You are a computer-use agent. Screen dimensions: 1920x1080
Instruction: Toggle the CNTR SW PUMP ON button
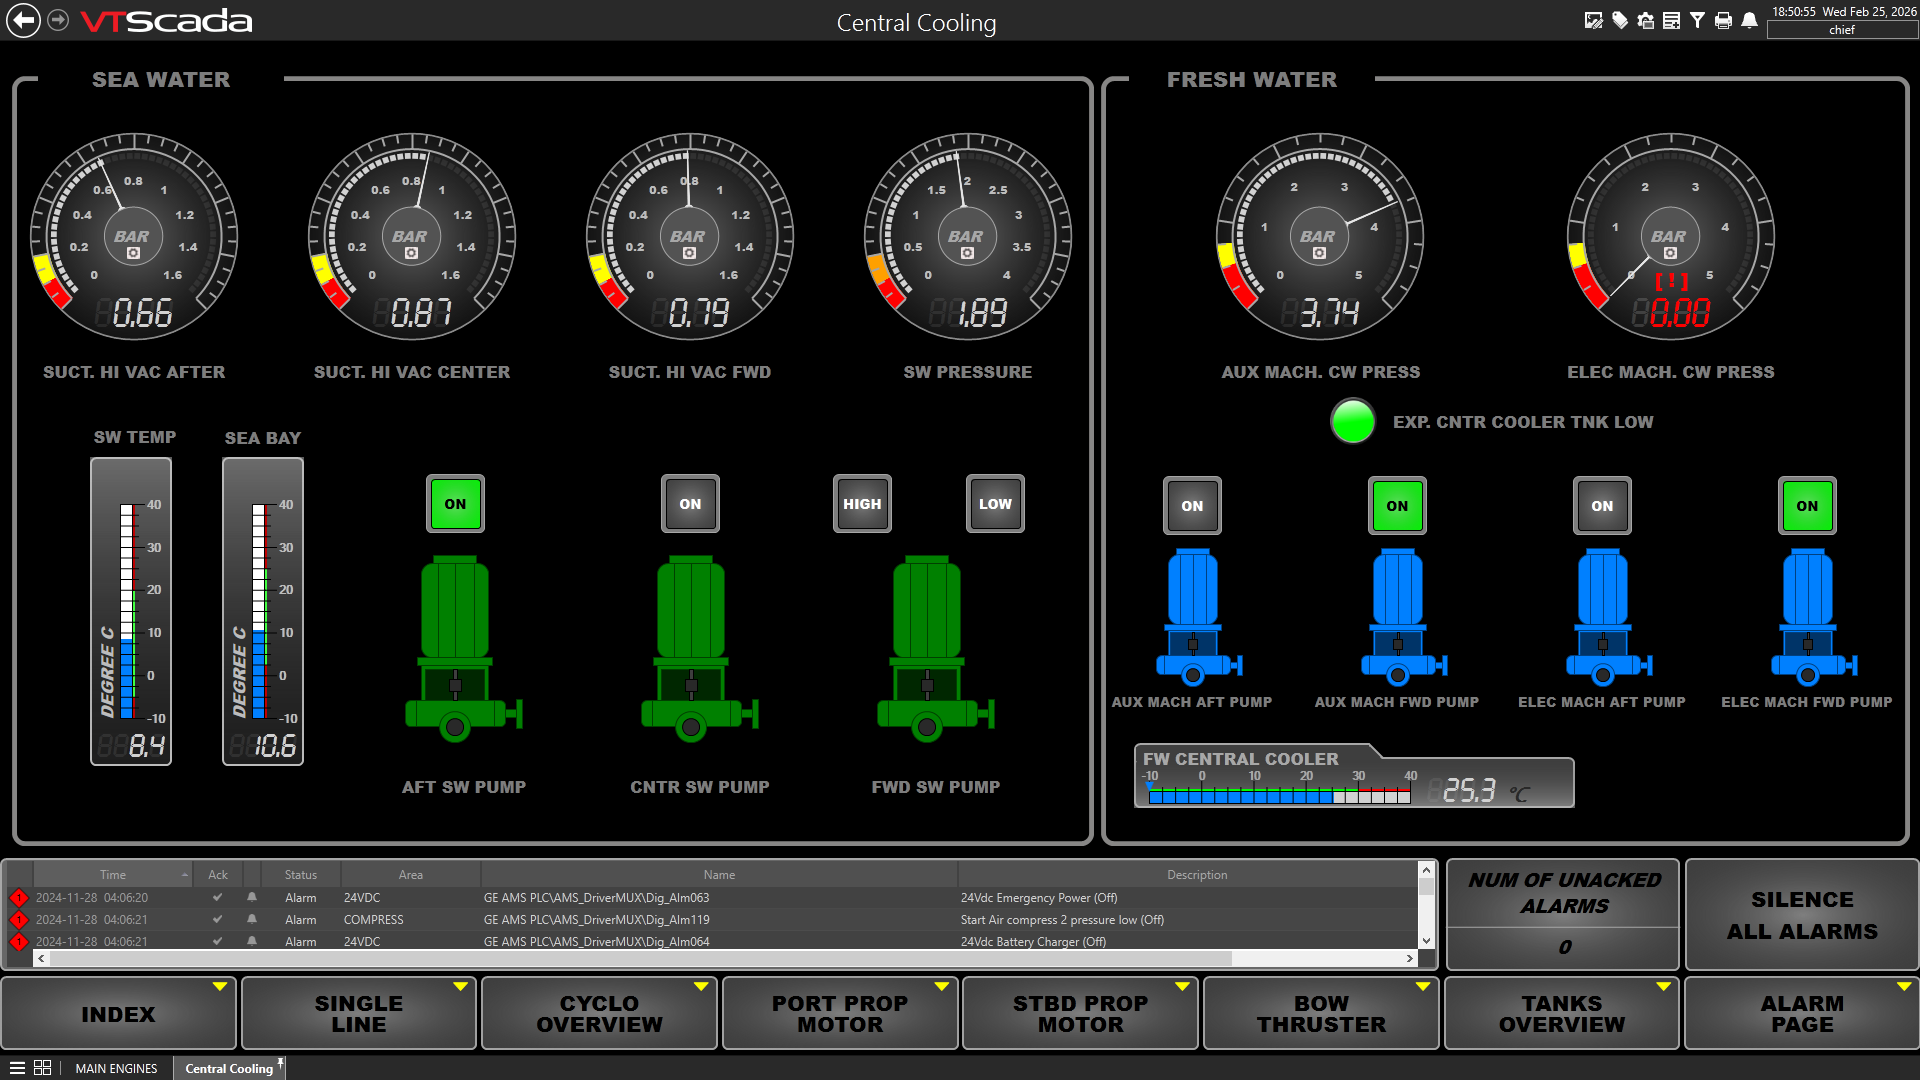(x=690, y=504)
